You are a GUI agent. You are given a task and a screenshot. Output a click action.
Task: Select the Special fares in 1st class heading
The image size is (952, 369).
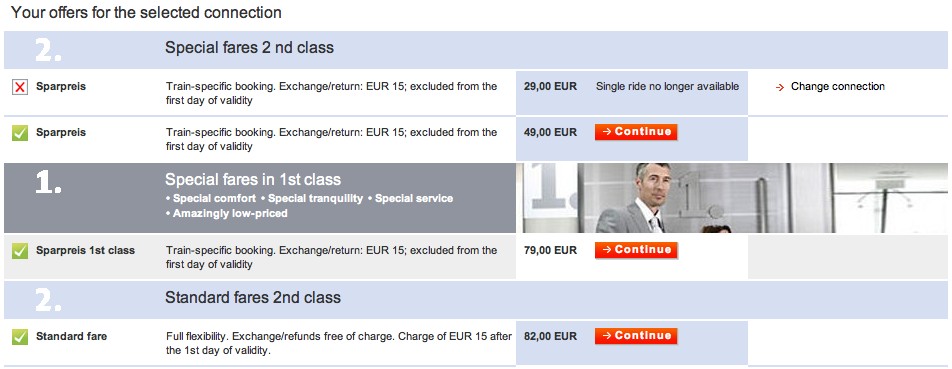[253, 180]
